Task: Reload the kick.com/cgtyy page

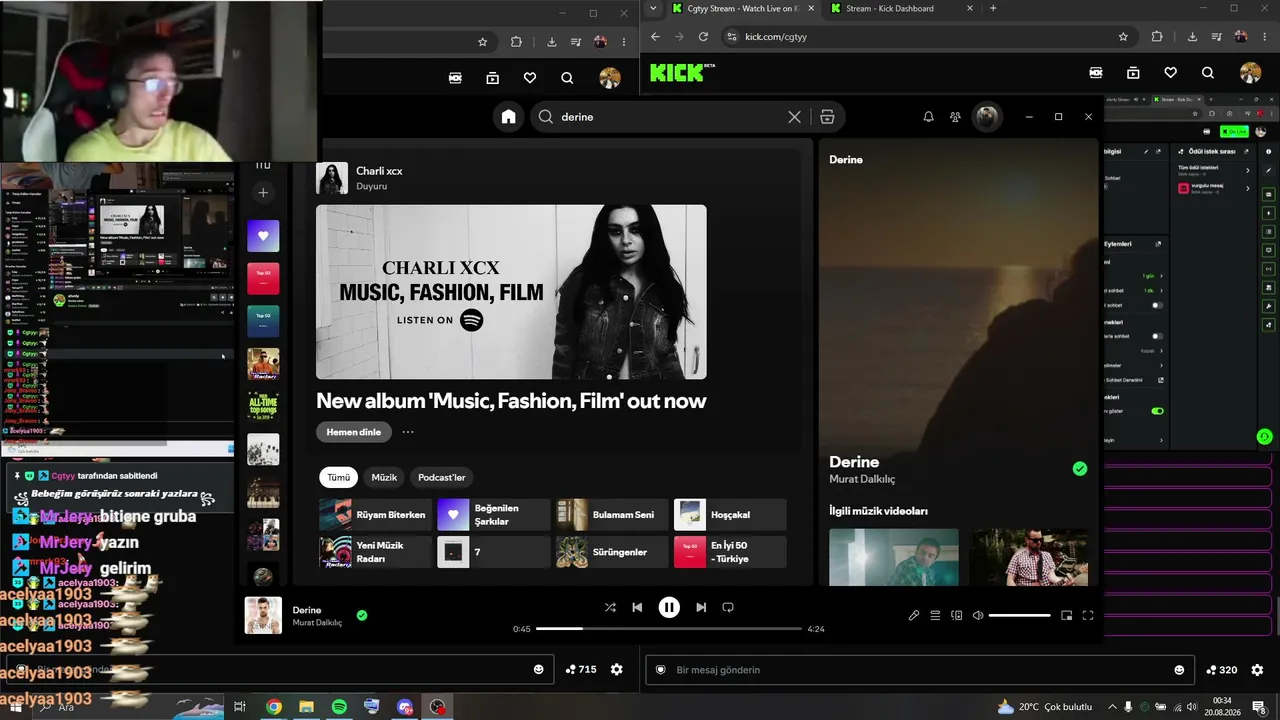Action: (703, 37)
